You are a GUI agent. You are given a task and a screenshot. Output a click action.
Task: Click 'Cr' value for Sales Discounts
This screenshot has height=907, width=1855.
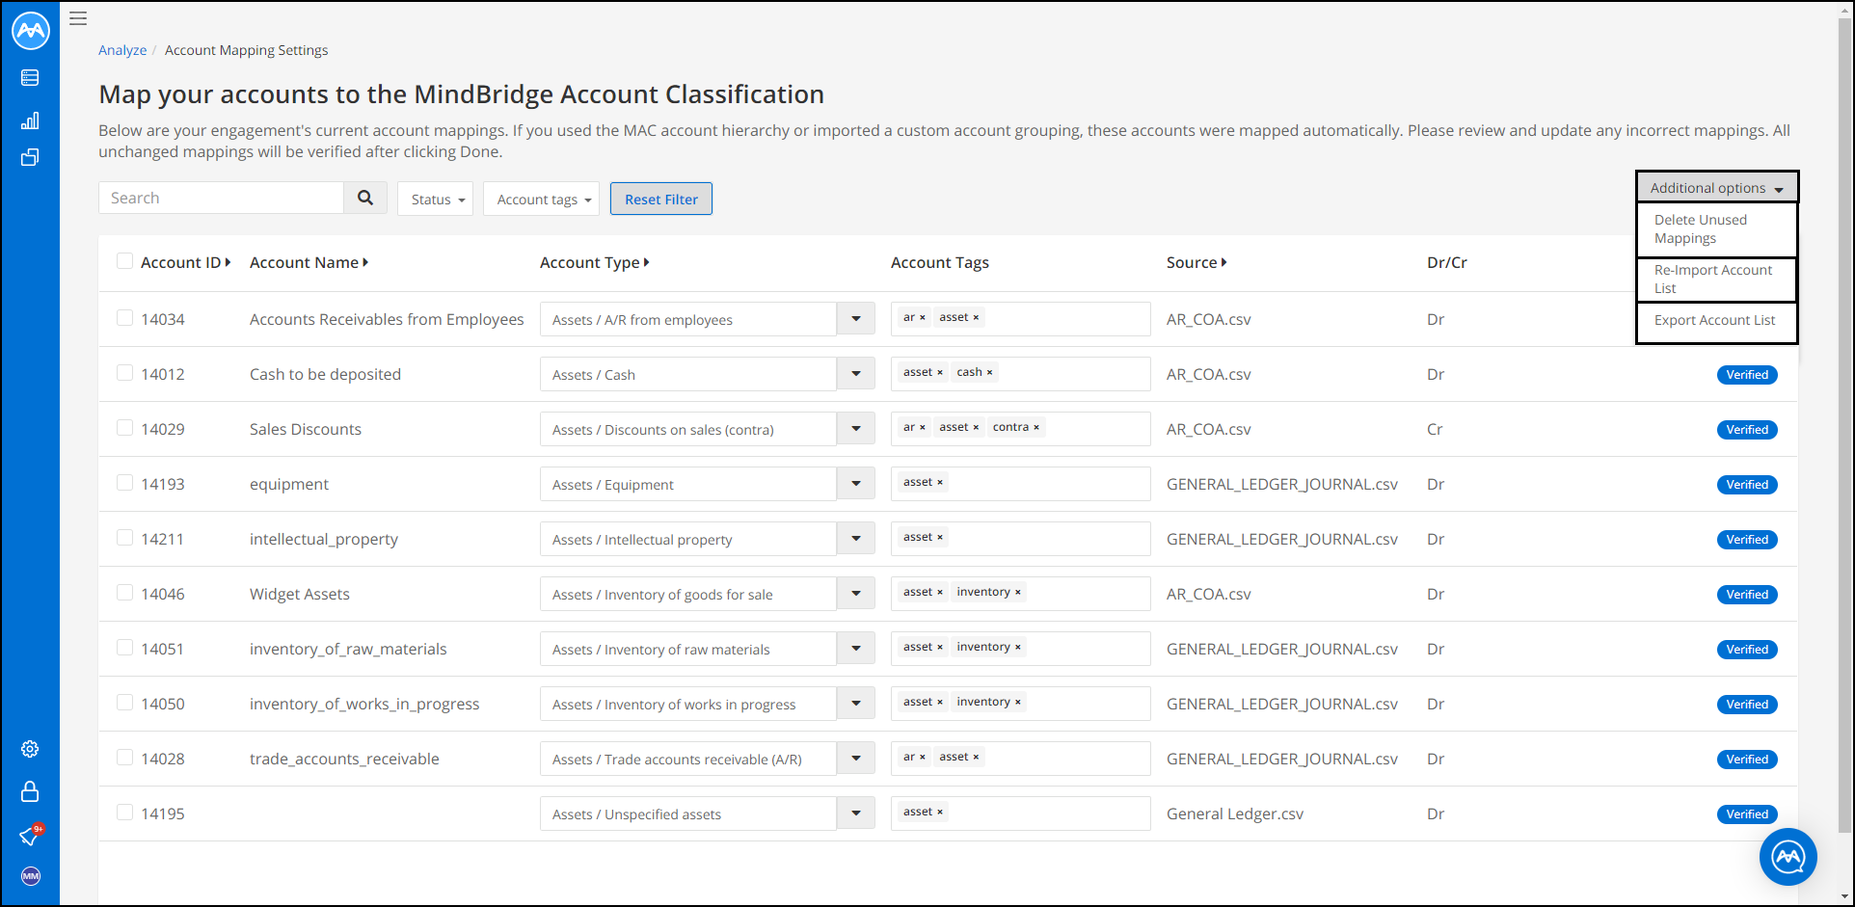pyautogui.click(x=1435, y=429)
